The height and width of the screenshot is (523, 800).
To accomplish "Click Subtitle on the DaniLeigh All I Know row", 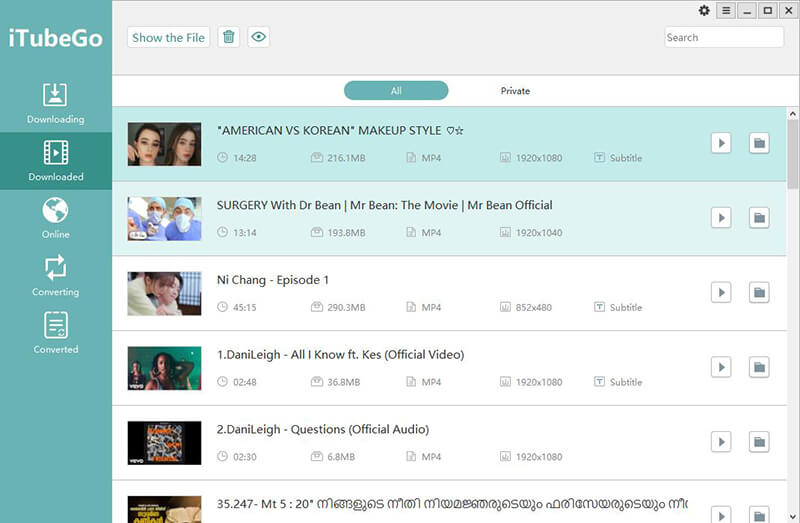I will (x=618, y=382).
